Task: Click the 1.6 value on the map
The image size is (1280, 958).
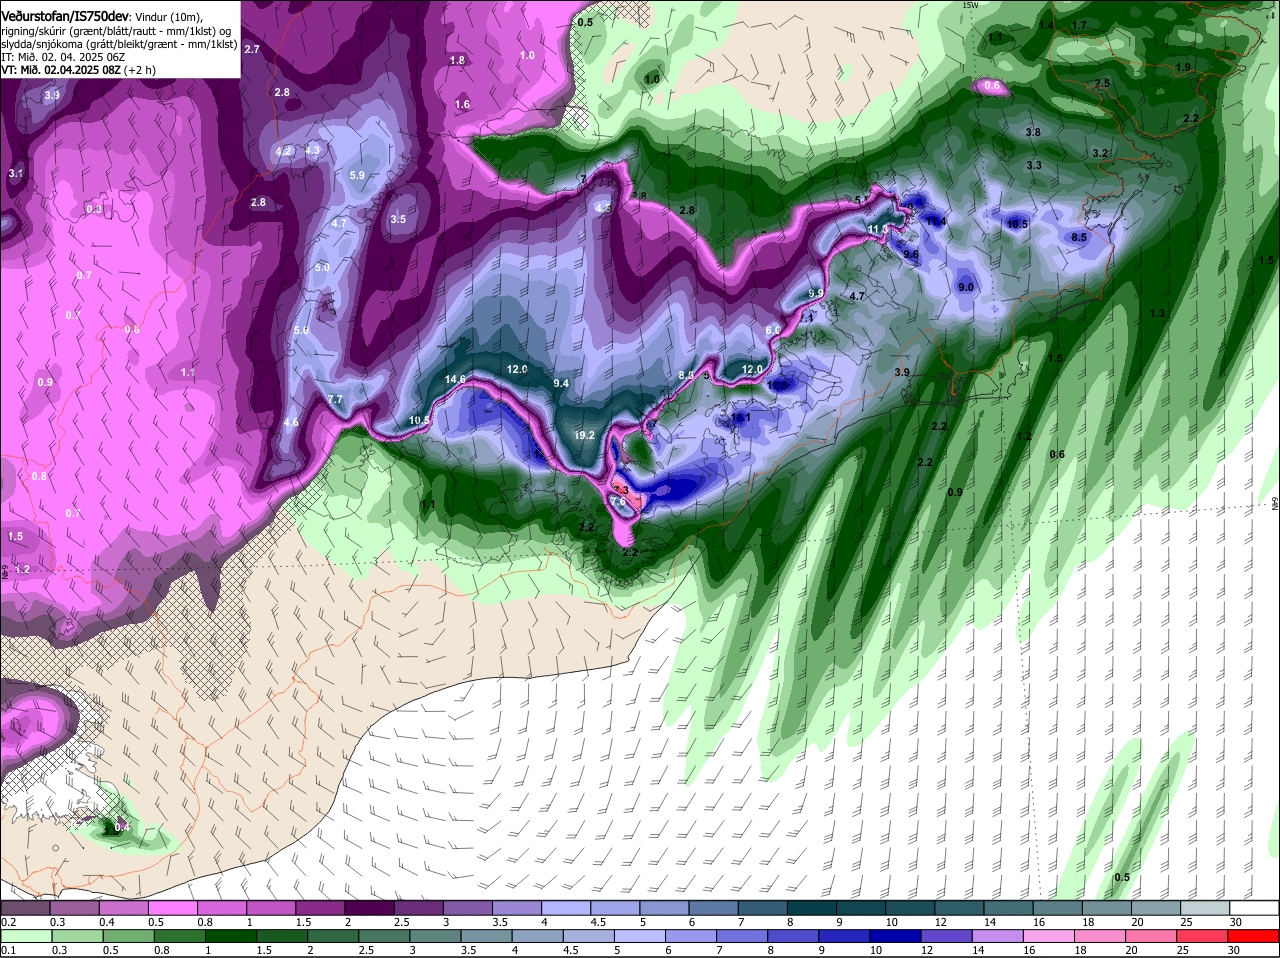Action: [462, 104]
